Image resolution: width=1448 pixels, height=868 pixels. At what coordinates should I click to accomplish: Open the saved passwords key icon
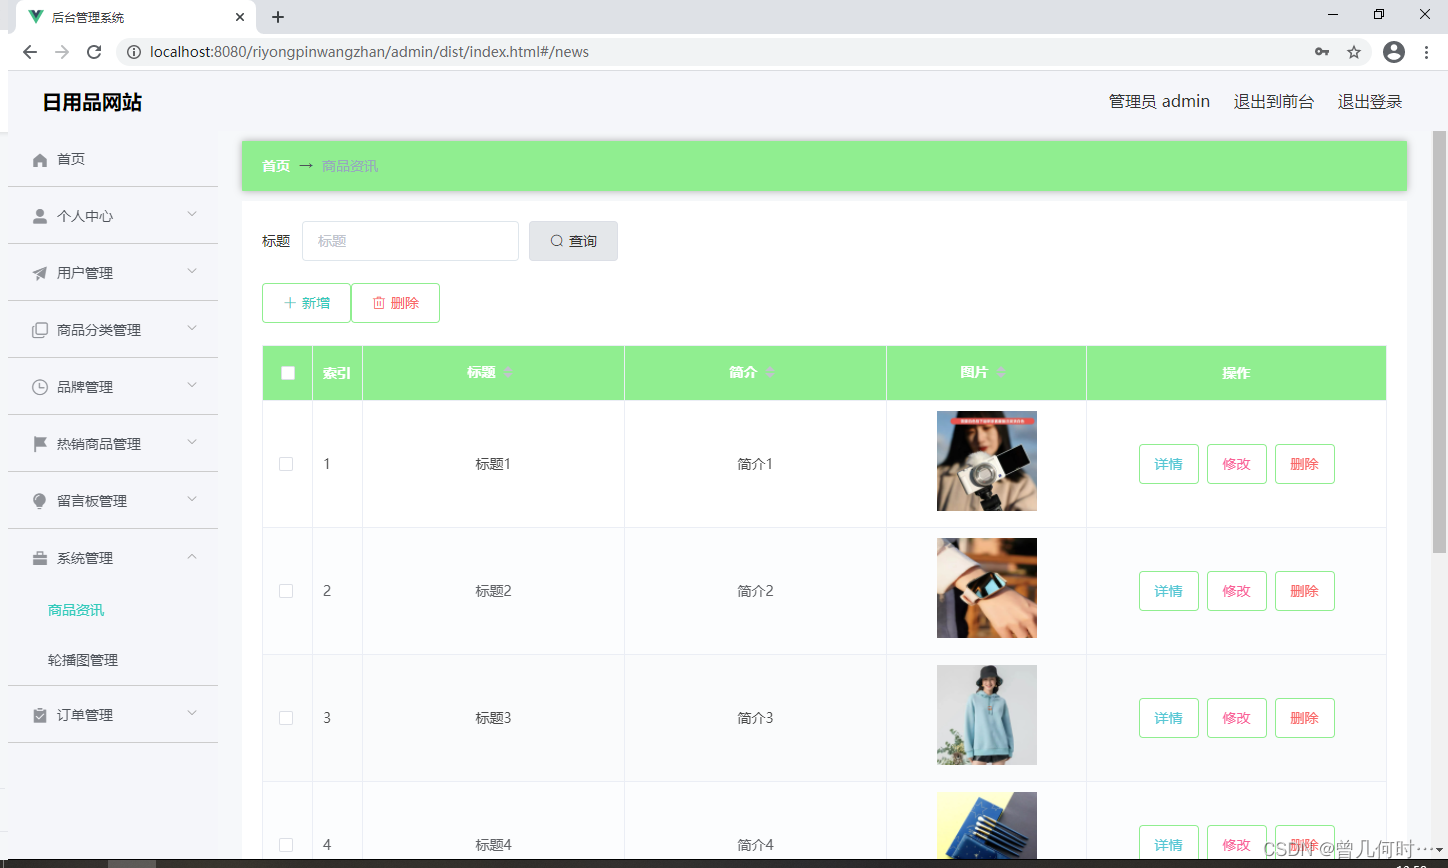point(1322,52)
